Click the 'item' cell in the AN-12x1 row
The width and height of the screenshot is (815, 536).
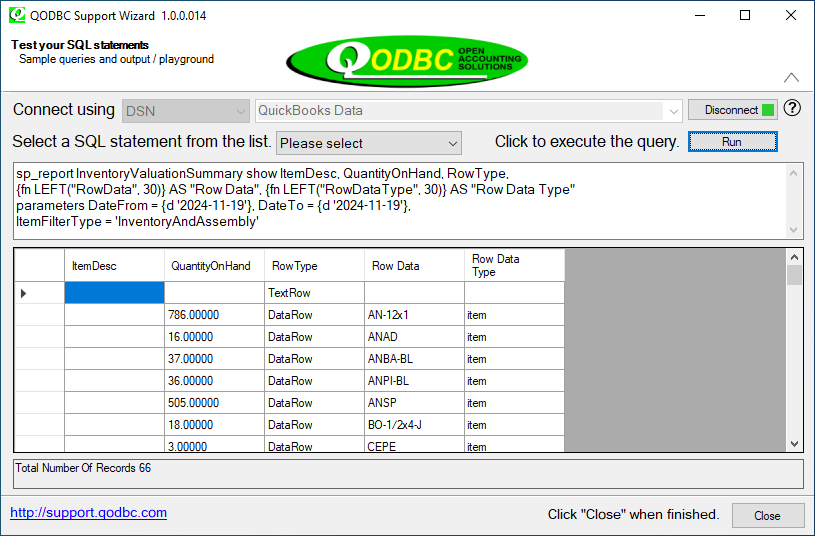point(514,315)
